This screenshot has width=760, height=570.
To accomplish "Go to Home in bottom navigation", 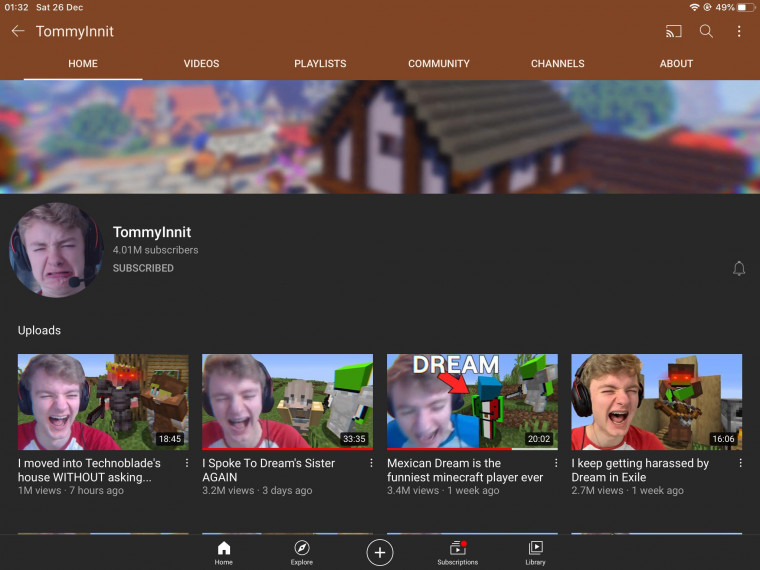I will (224, 552).
